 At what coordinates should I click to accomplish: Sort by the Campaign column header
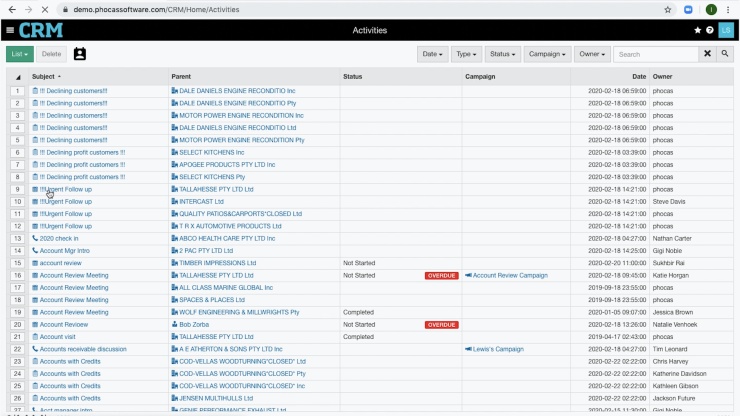coord(480,76)
